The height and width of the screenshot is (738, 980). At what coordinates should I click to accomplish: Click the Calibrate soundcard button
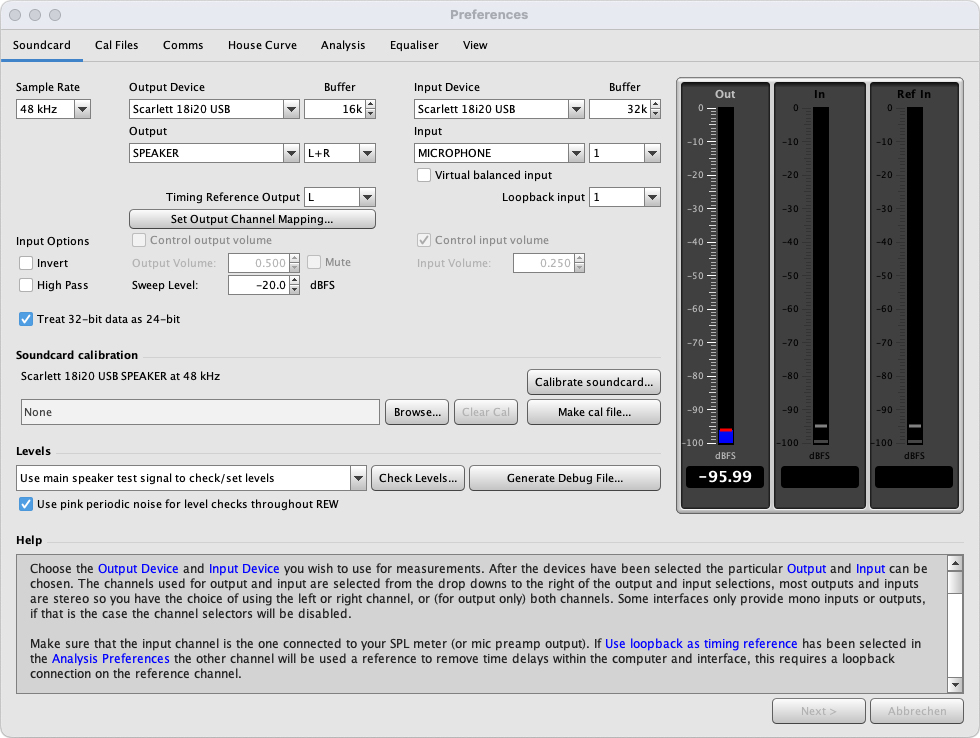click(x=593, y=382)
